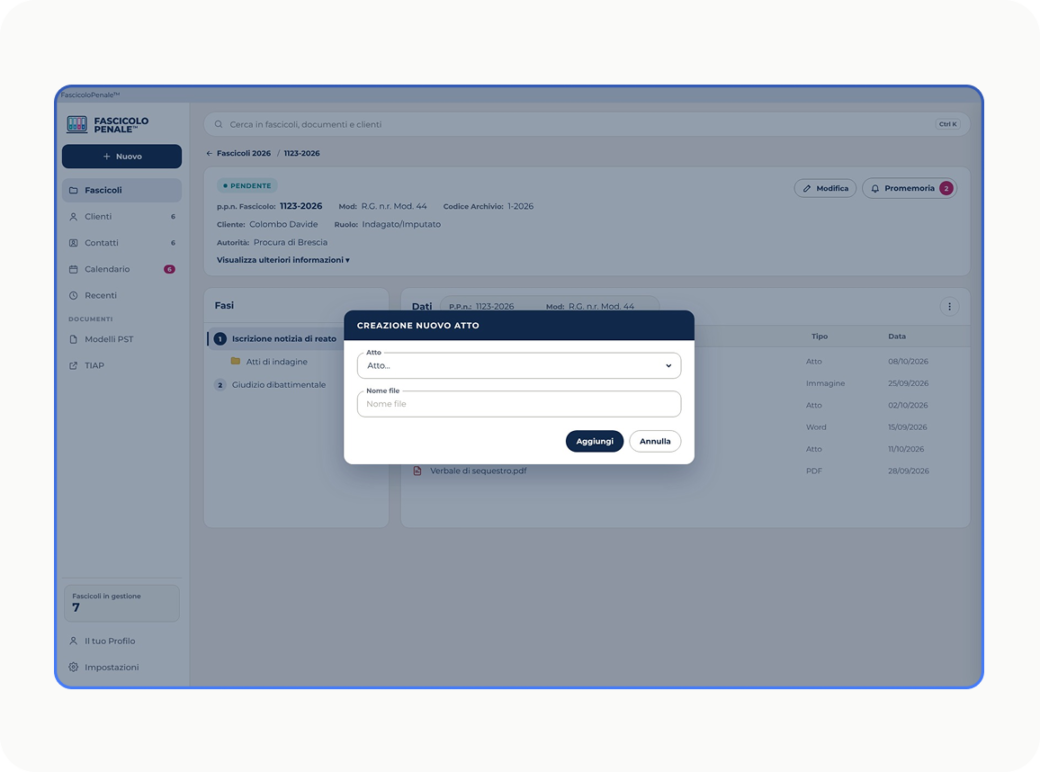Image resolution: width=1040 pixels, height=772 pixels.
Task: Focus the search field for fascicoli and documenti
Action: point(586,125)
